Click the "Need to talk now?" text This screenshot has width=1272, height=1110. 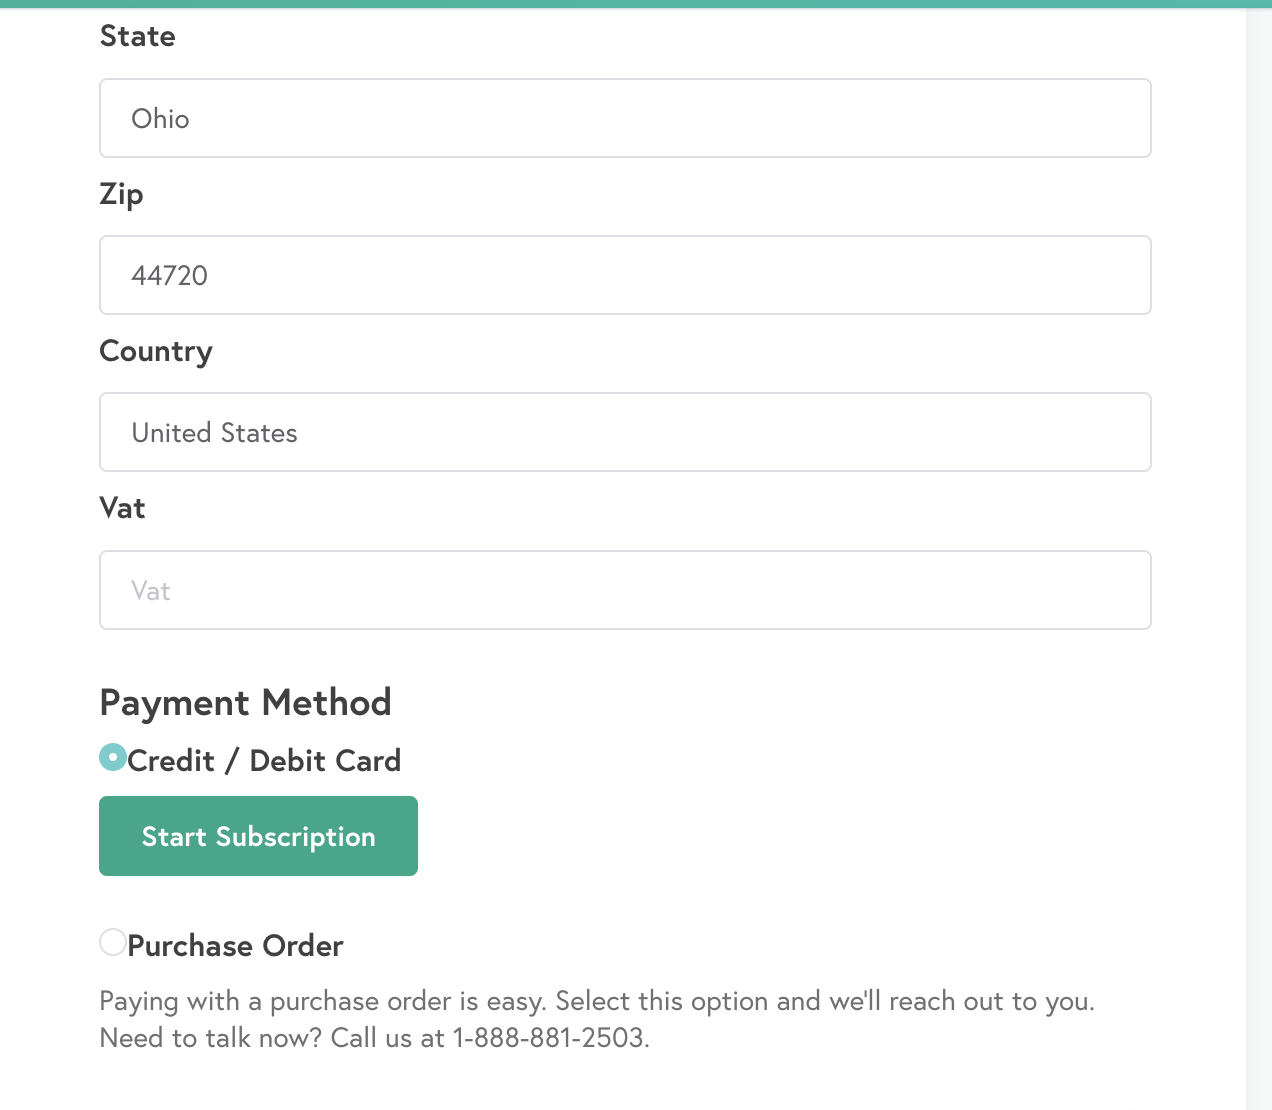(211, 1038)
